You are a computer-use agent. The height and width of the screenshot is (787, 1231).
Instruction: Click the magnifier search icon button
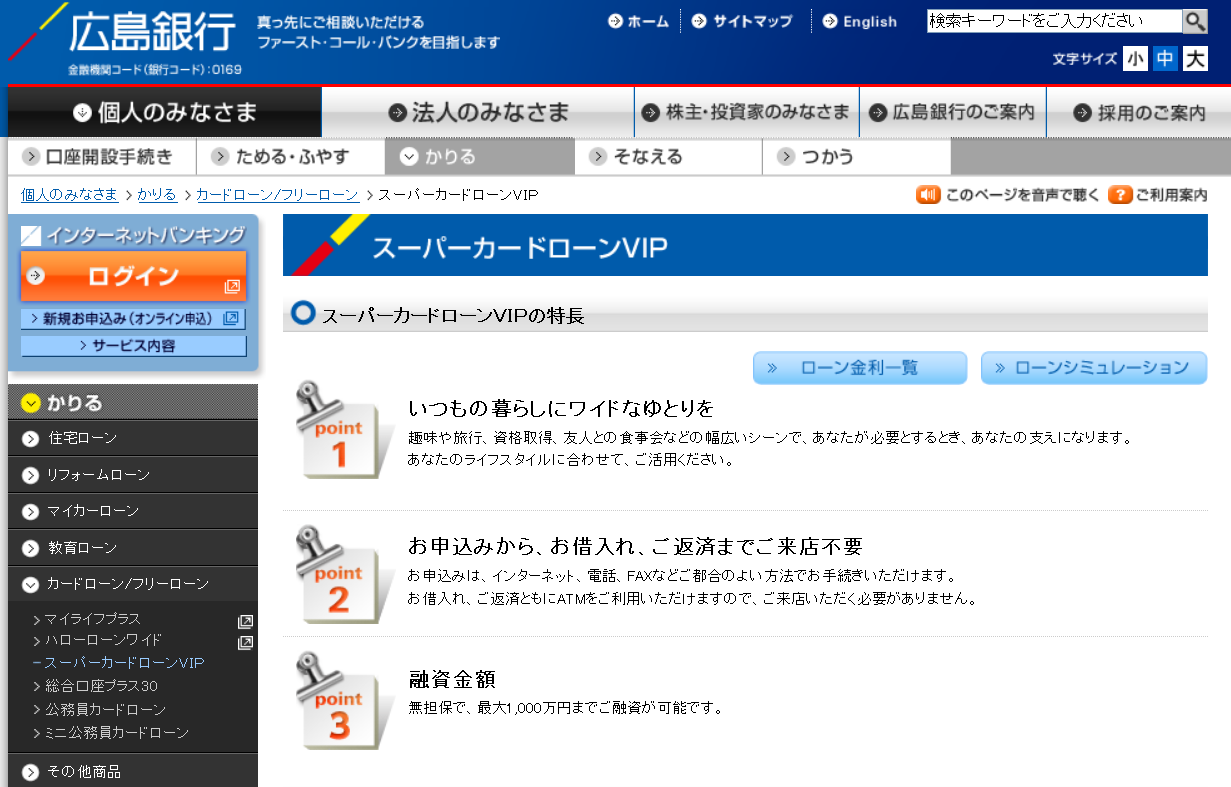(x=1195, y=21)
